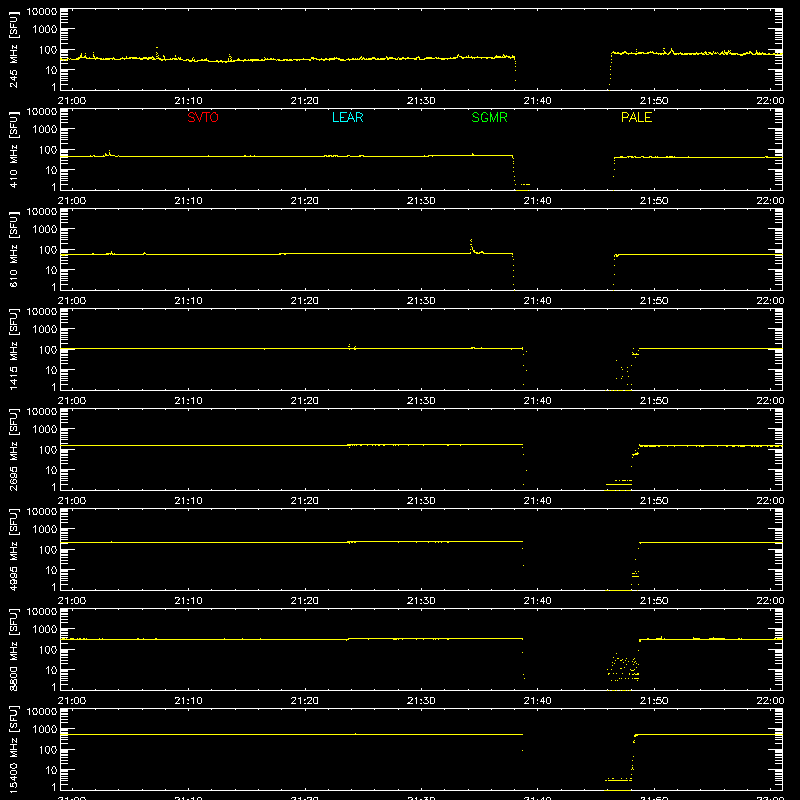This screenshot has height=800, width=800.
Task: Click the 21:00 tick under 4995 MHz plot
Action: click(71, 601)
